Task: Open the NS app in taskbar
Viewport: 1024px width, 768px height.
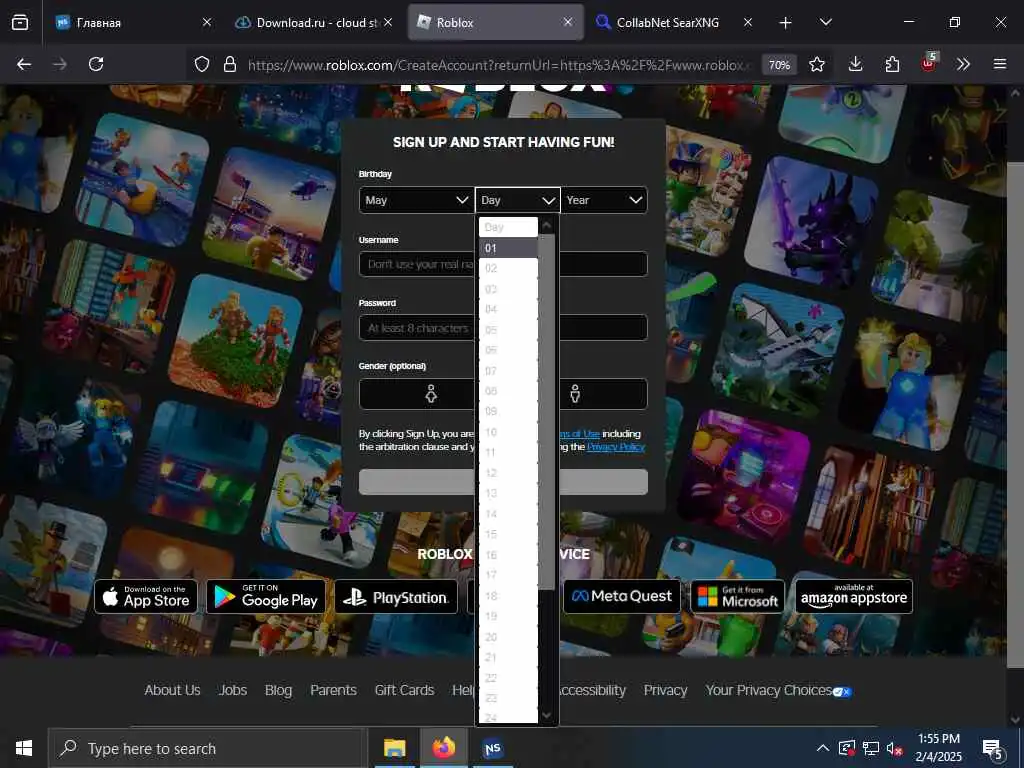Action: tap(492, 748)
